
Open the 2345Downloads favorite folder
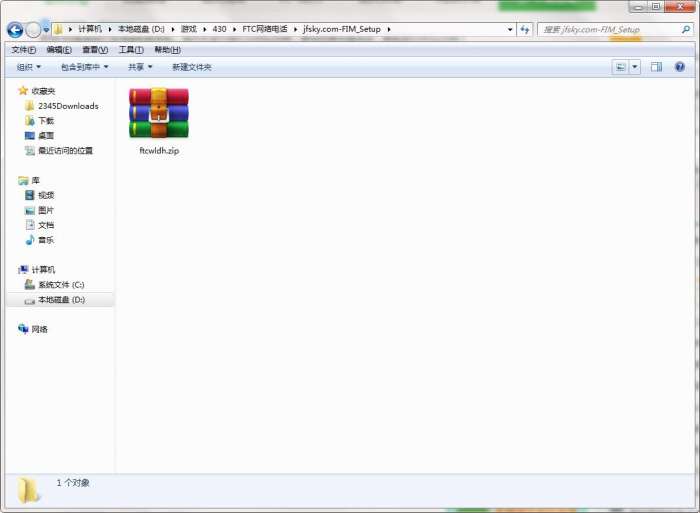[68, 106]
